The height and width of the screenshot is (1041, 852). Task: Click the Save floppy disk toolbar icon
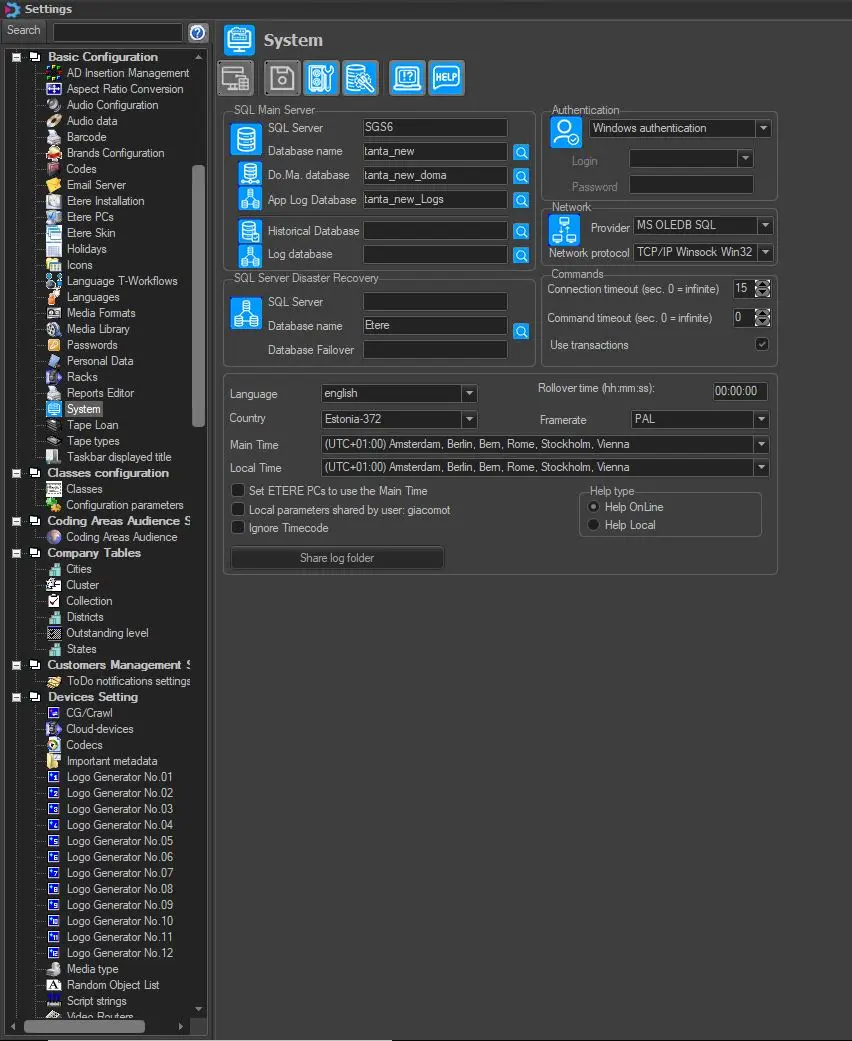pyautogui.click(x=282, y=77)
